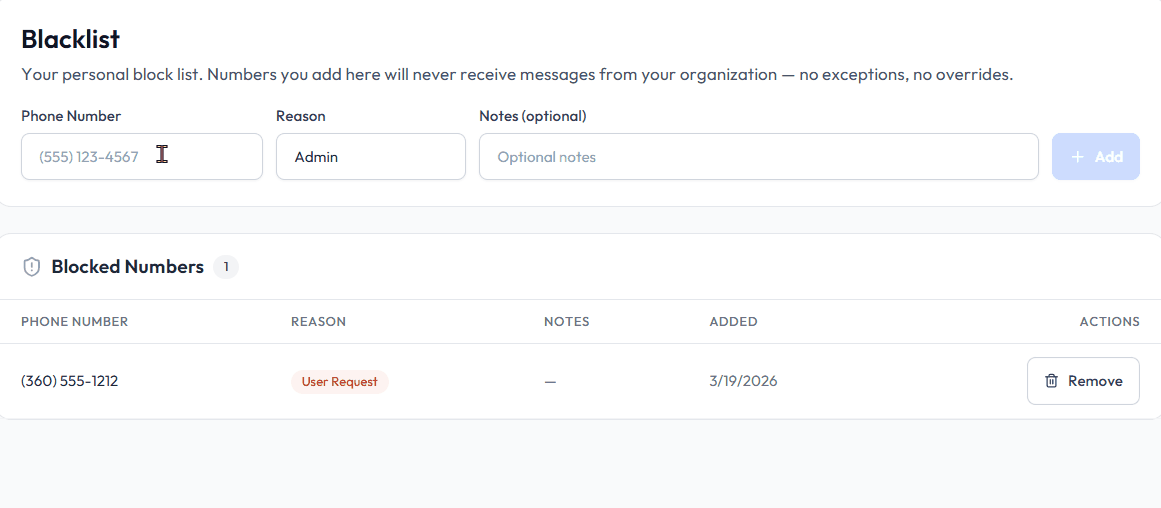
Task: Click the Blocked Numbers section title
Action: coord(127,267)
